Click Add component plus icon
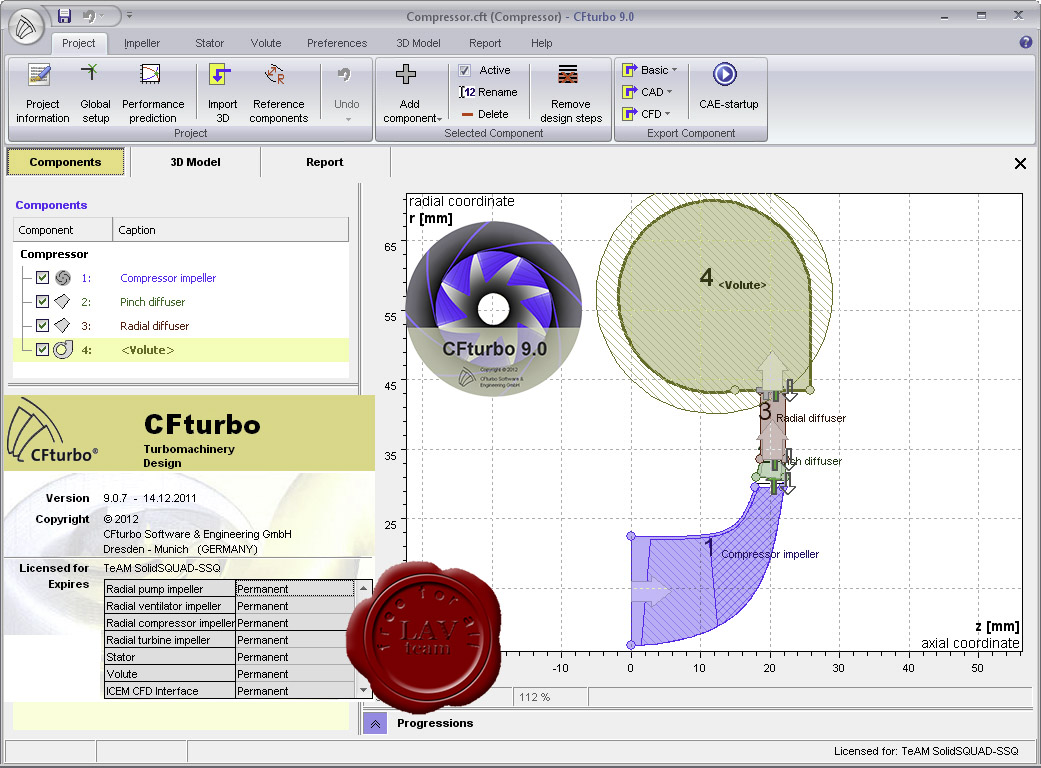This screenshot has height=768, width=1041. [406, 74]
